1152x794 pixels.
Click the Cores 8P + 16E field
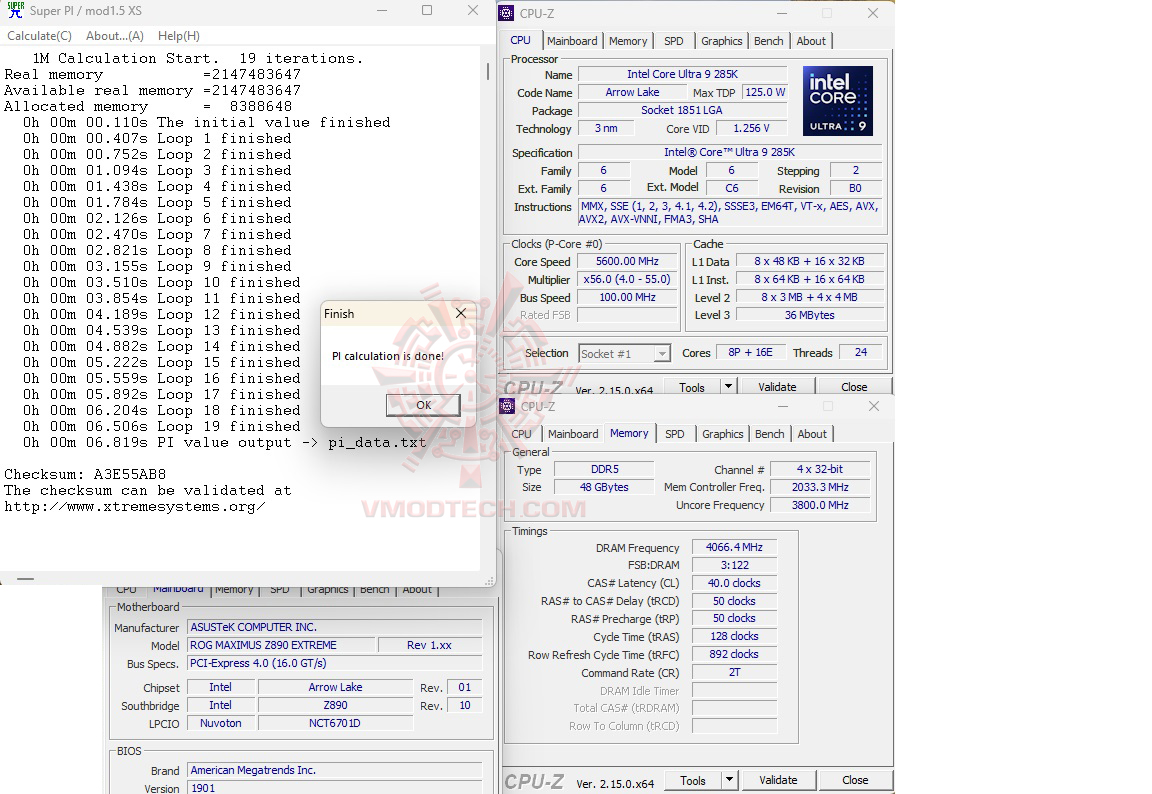750,353
